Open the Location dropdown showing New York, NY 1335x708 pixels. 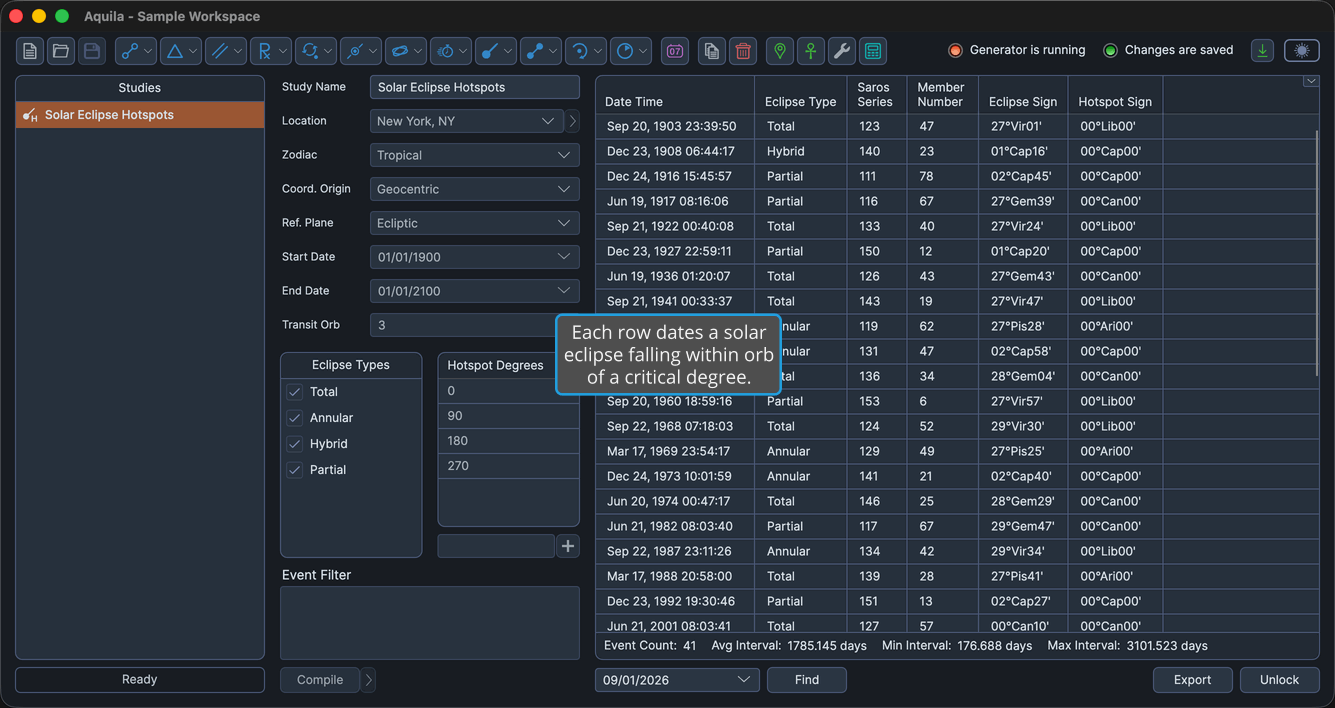467,121
